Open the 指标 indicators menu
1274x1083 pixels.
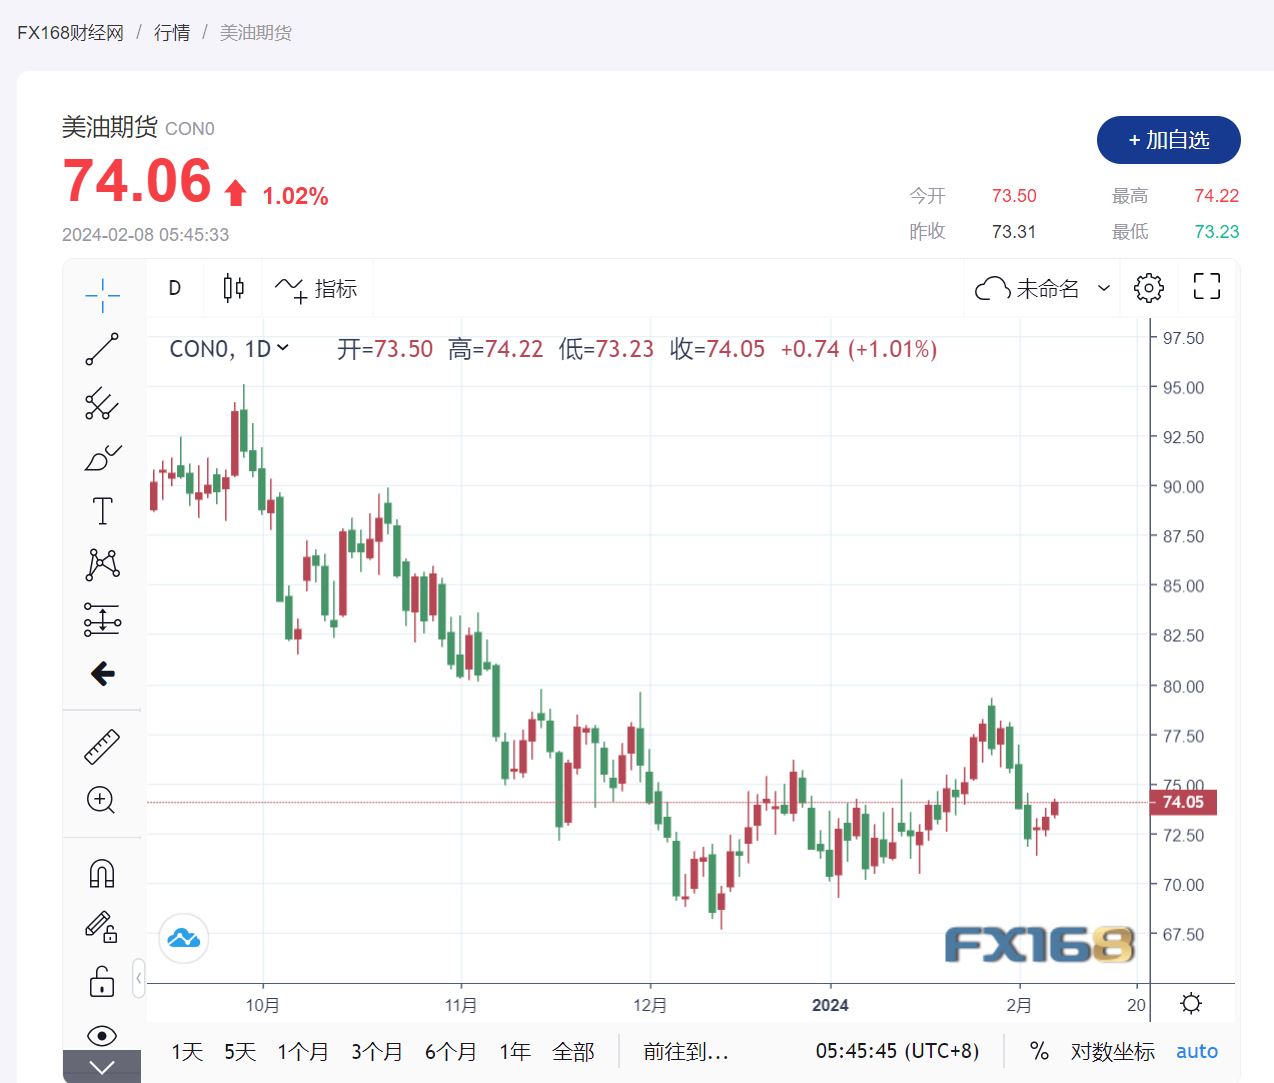tap(317, 289)
